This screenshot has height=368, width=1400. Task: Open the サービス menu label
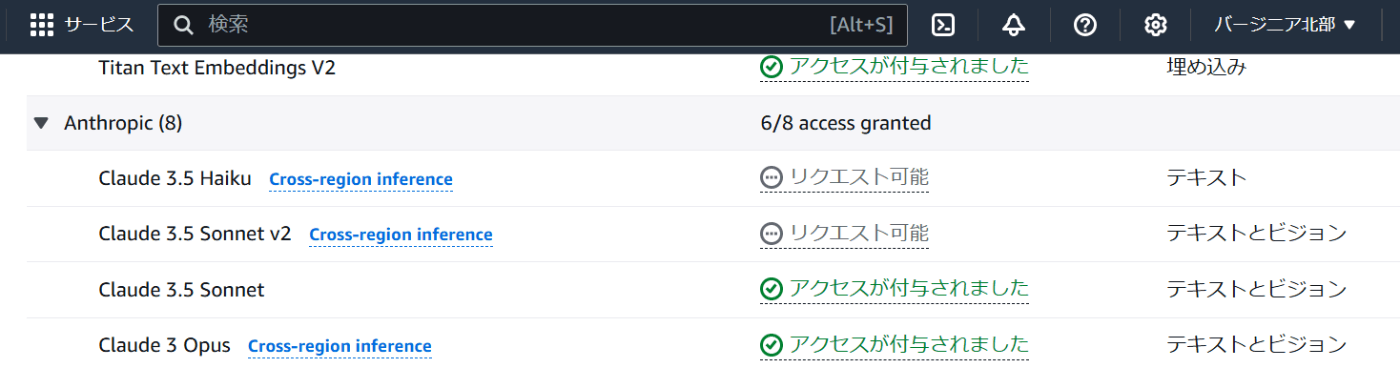pos(99,25)
